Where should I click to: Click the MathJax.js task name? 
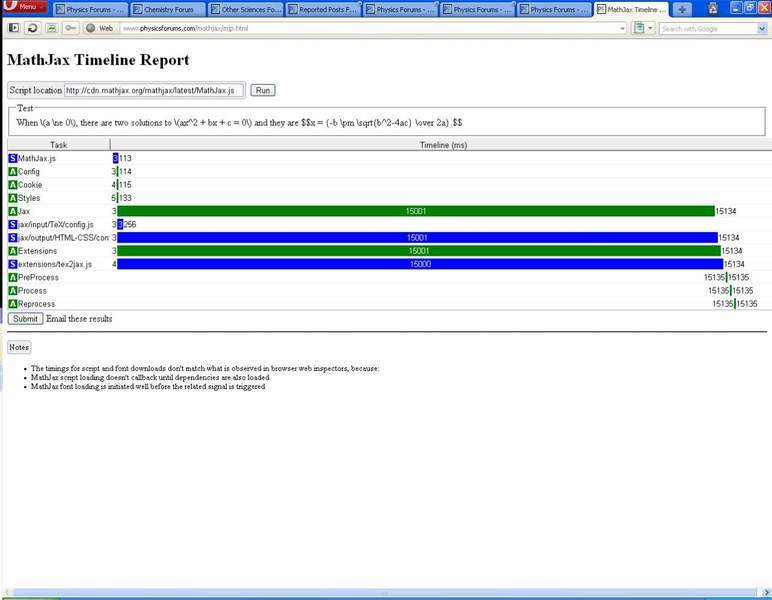37,158
